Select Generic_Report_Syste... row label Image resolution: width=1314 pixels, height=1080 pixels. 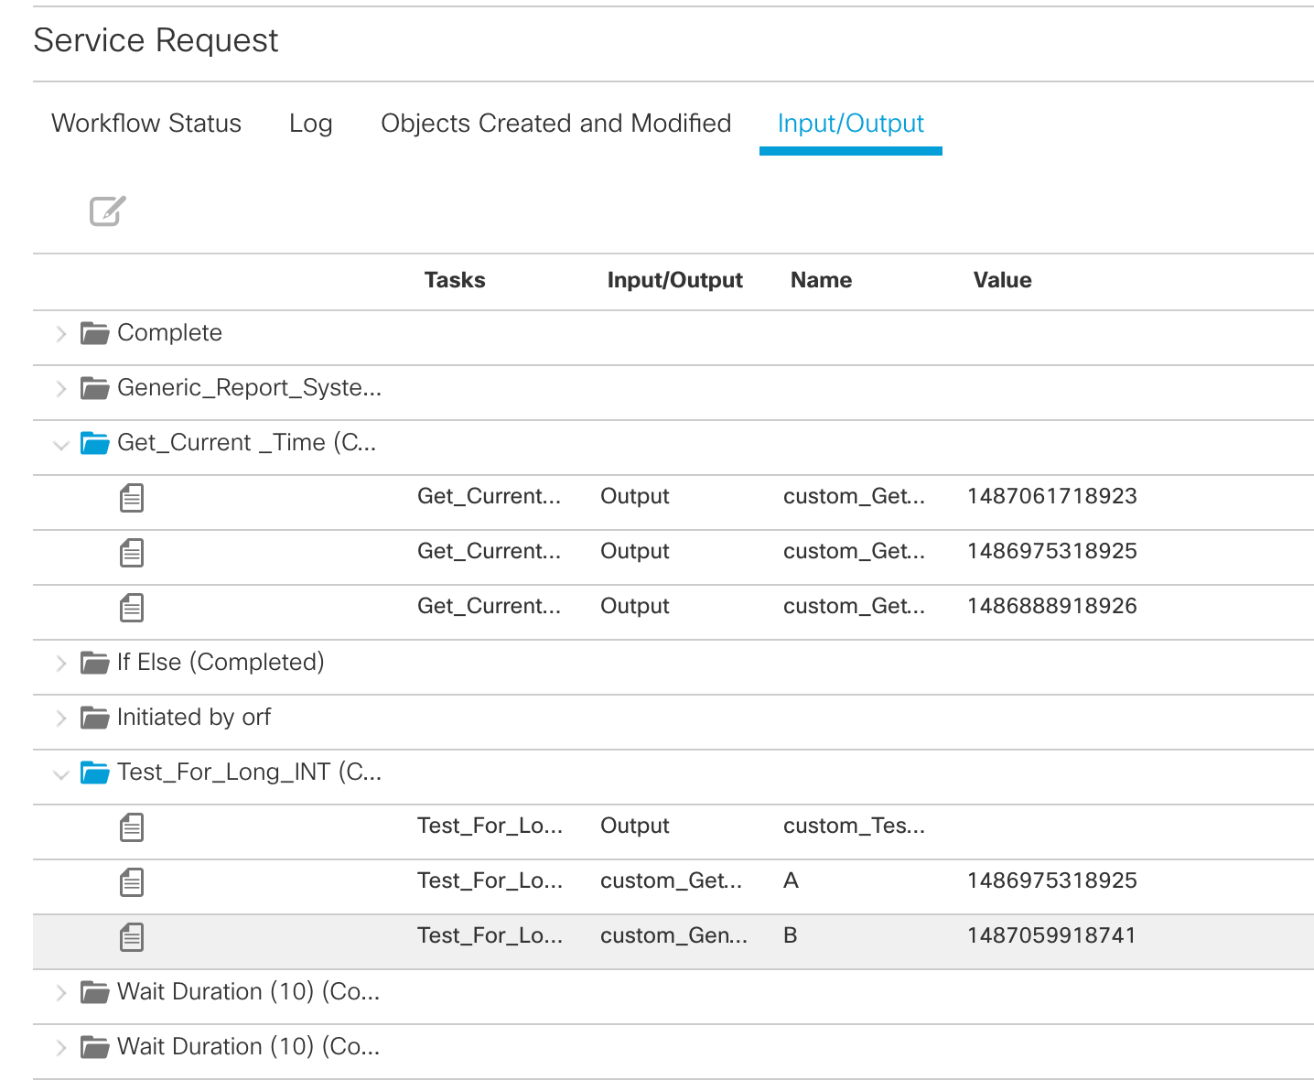(x=249, y=388)
